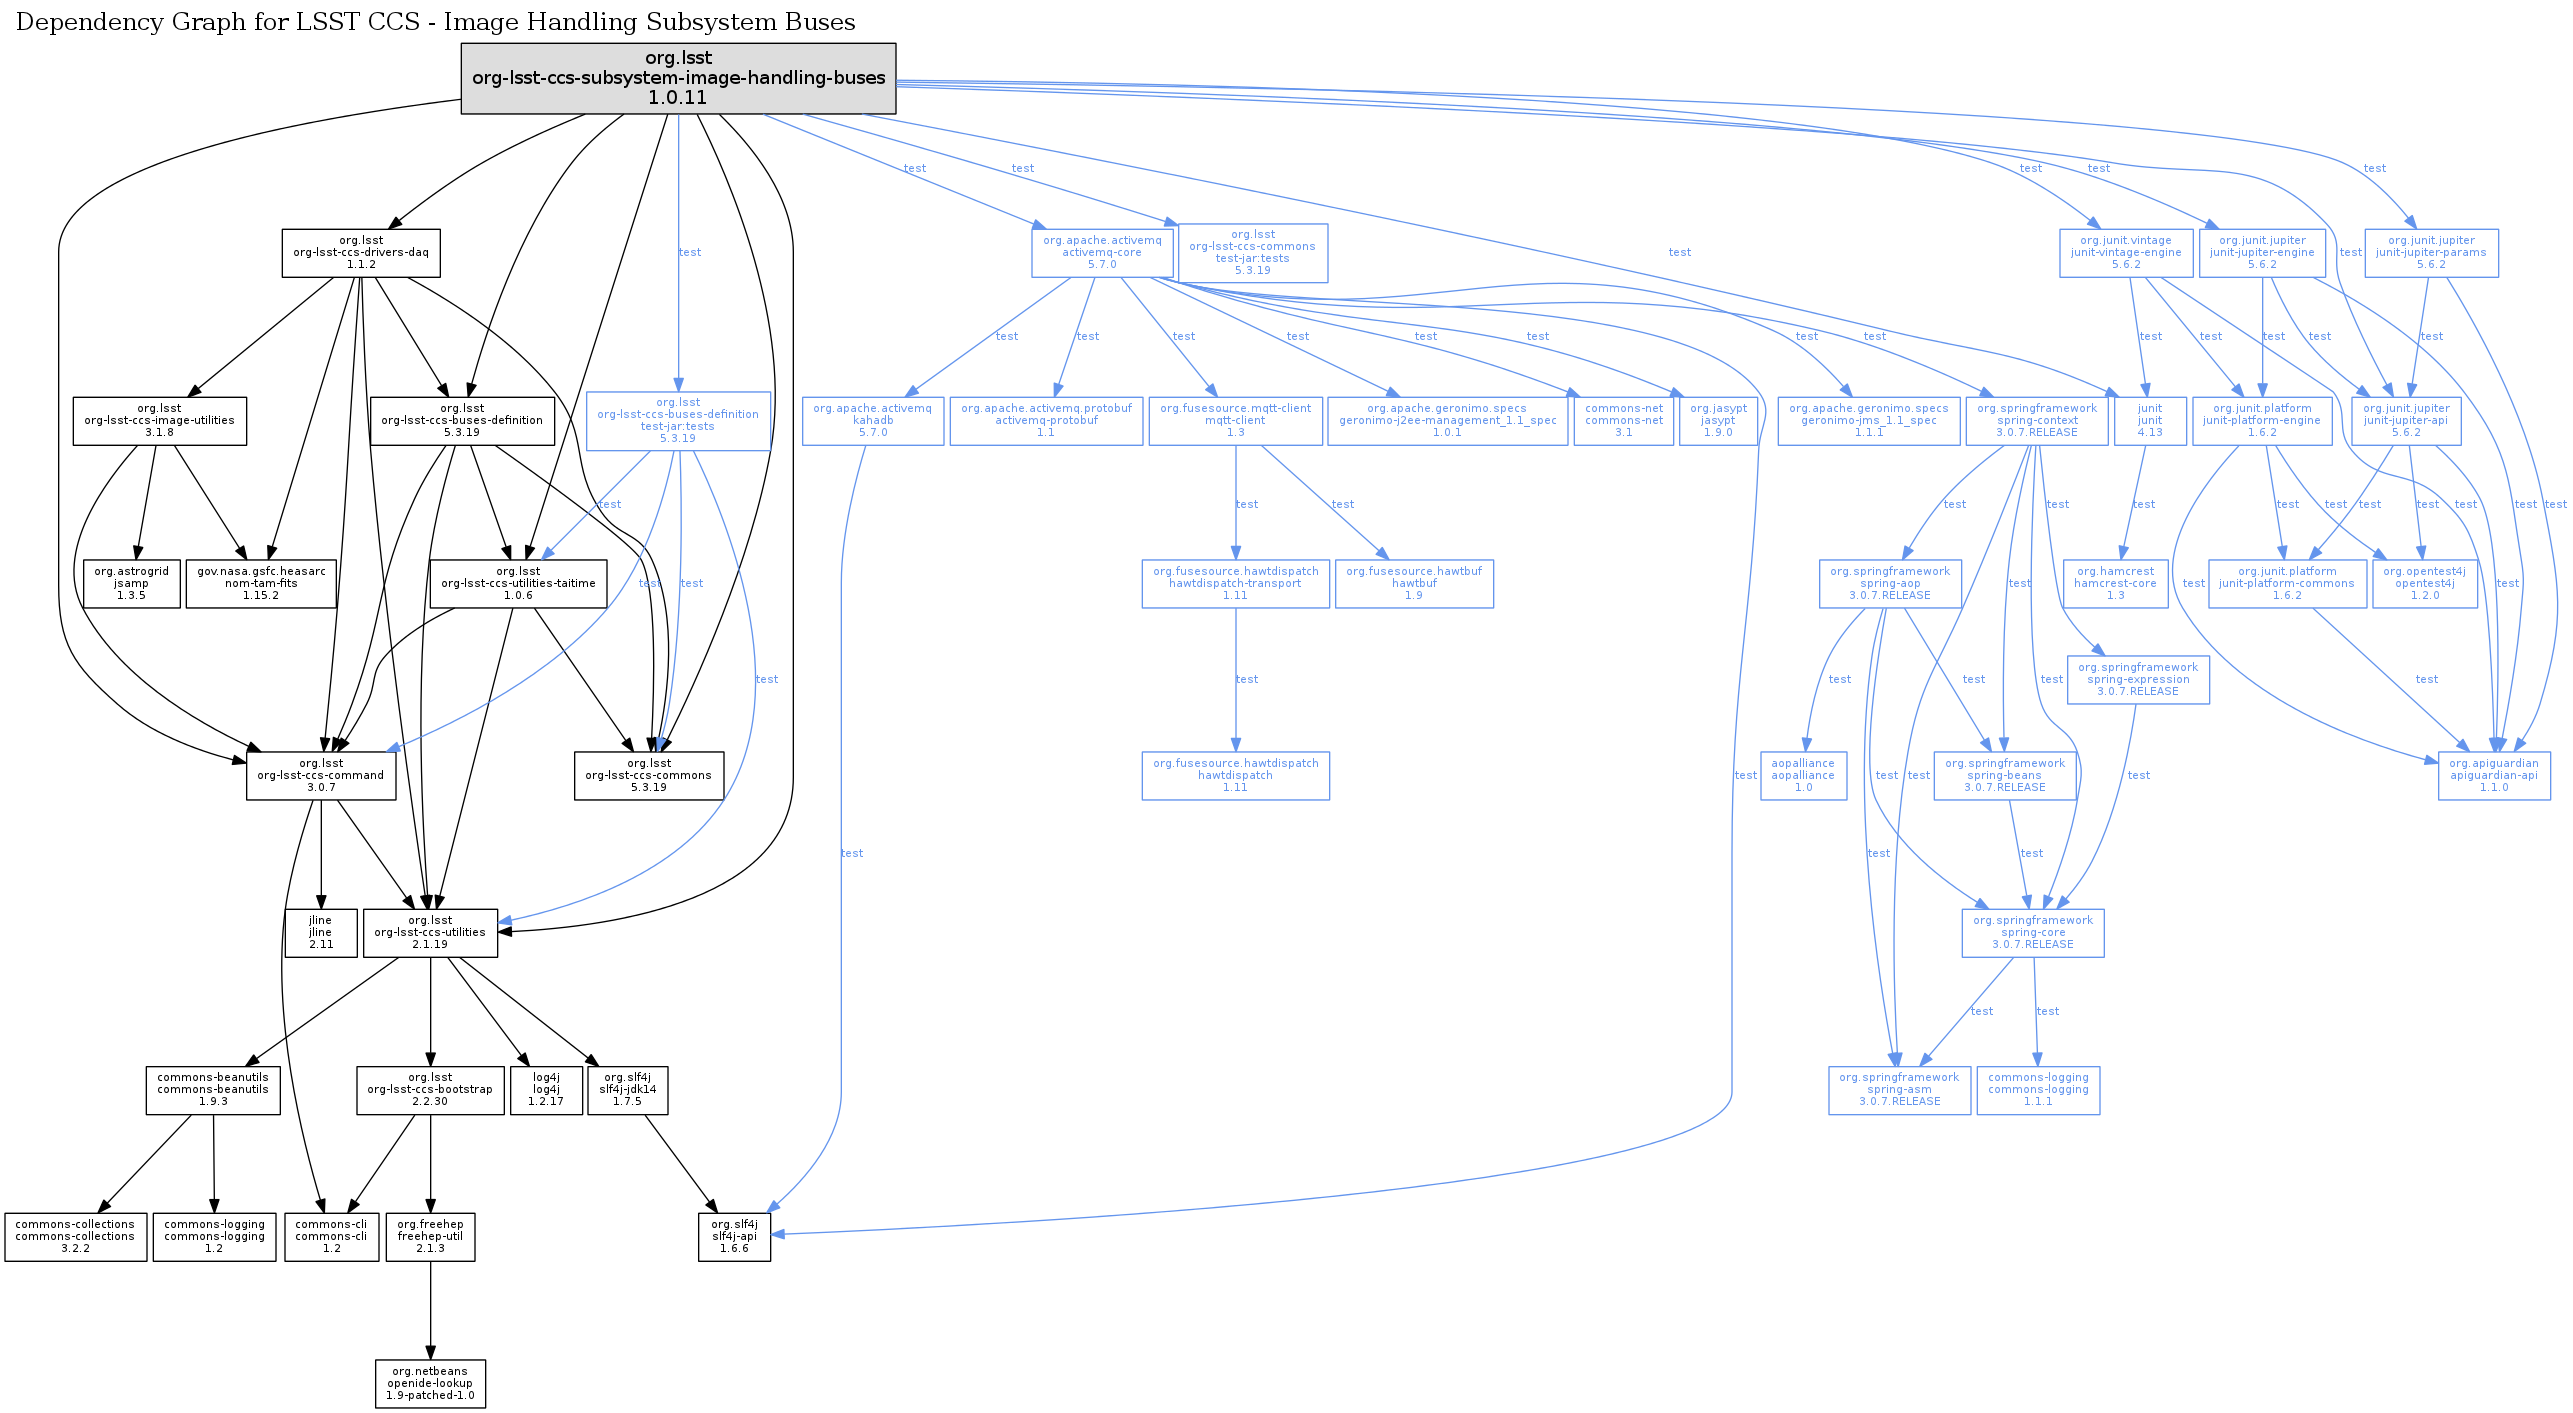Select the junit-vintage-engine 5.6.2 node
2573x1413 pixels.
[2126, 253]
